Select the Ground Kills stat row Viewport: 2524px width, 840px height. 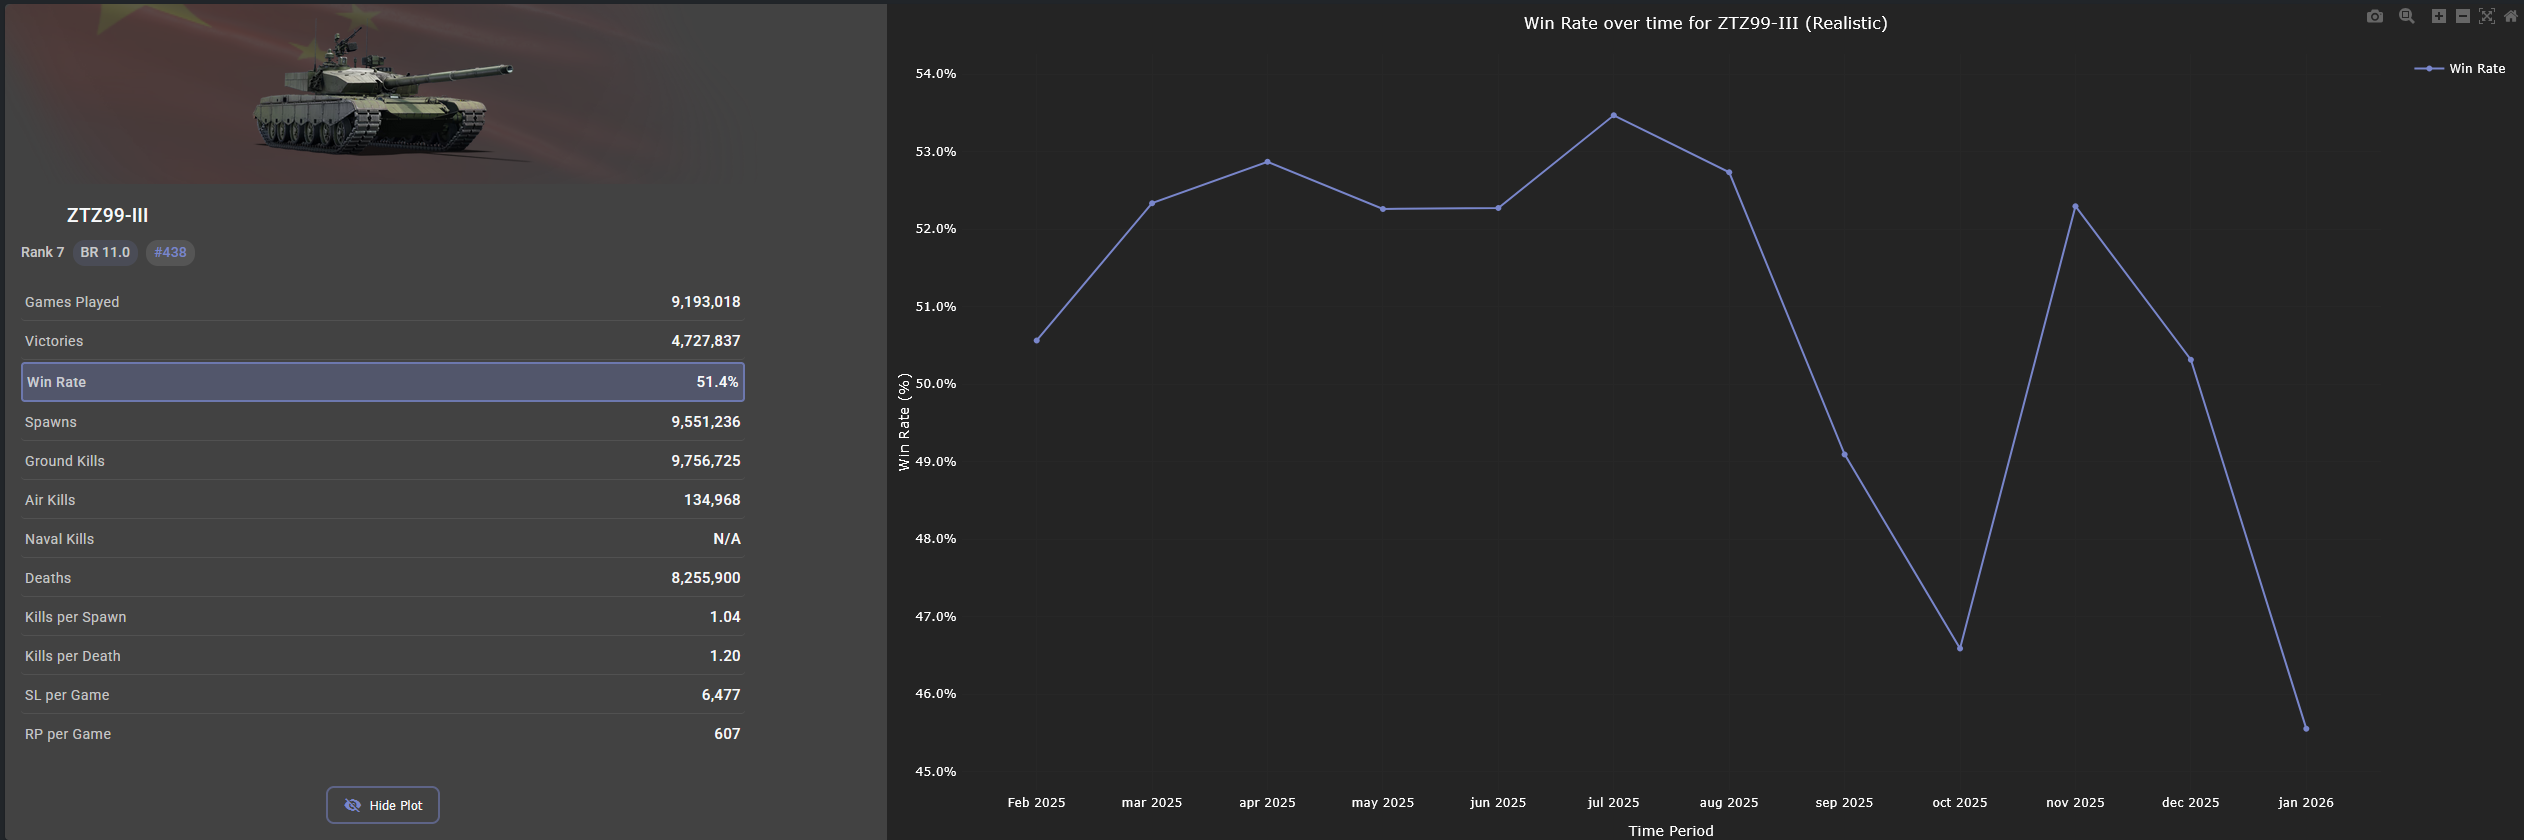click(383, 461)
